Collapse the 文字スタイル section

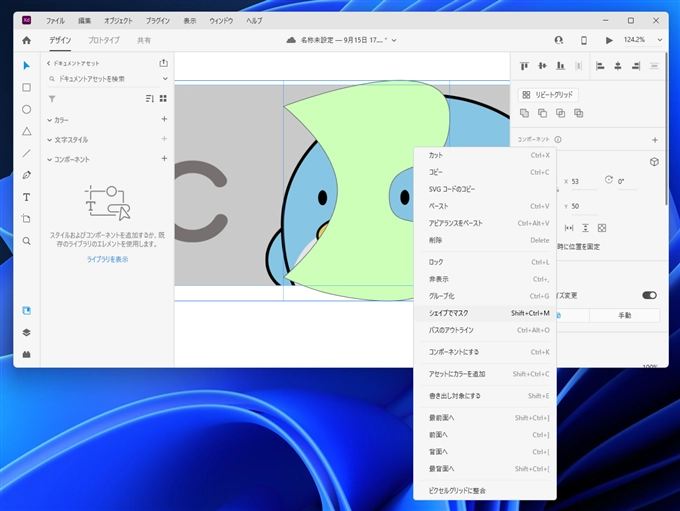(49, 140)
